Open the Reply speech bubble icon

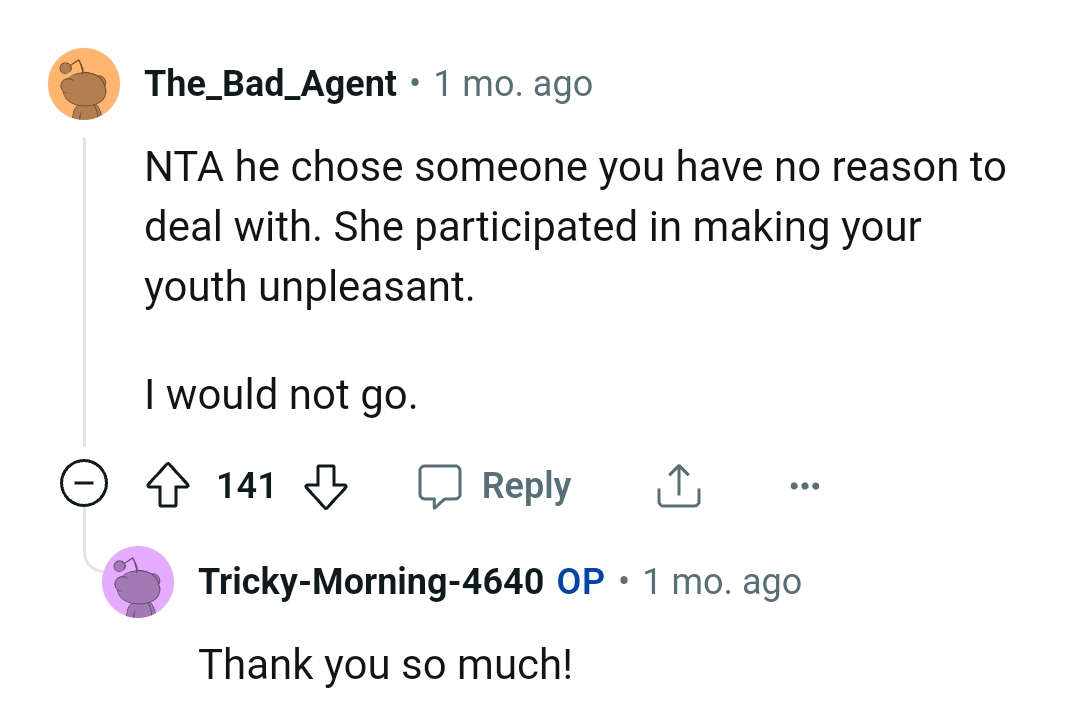443,485
